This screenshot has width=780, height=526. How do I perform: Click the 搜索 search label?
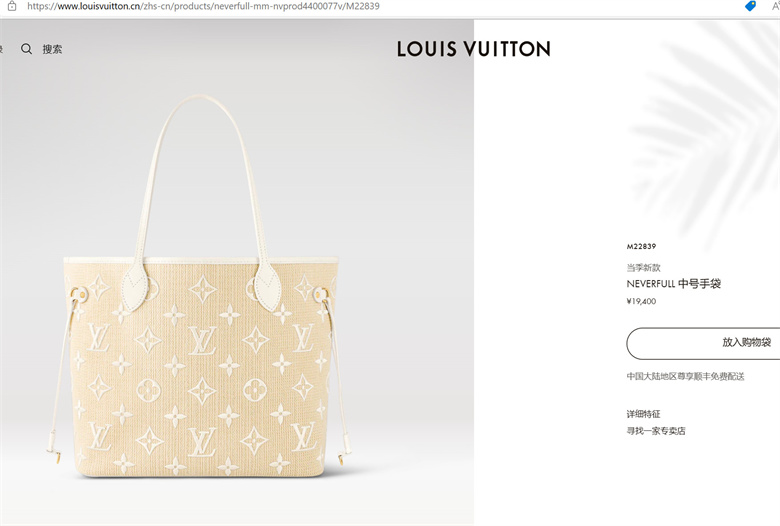(52, 49)
